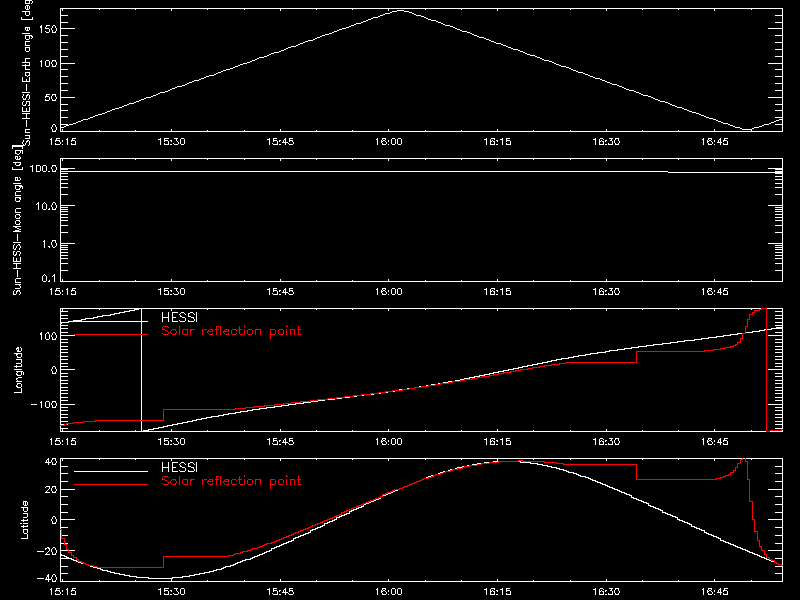Click the 40 tick on Latitude plot
Screen dimensions: 800x600
(x=51, y=462)
